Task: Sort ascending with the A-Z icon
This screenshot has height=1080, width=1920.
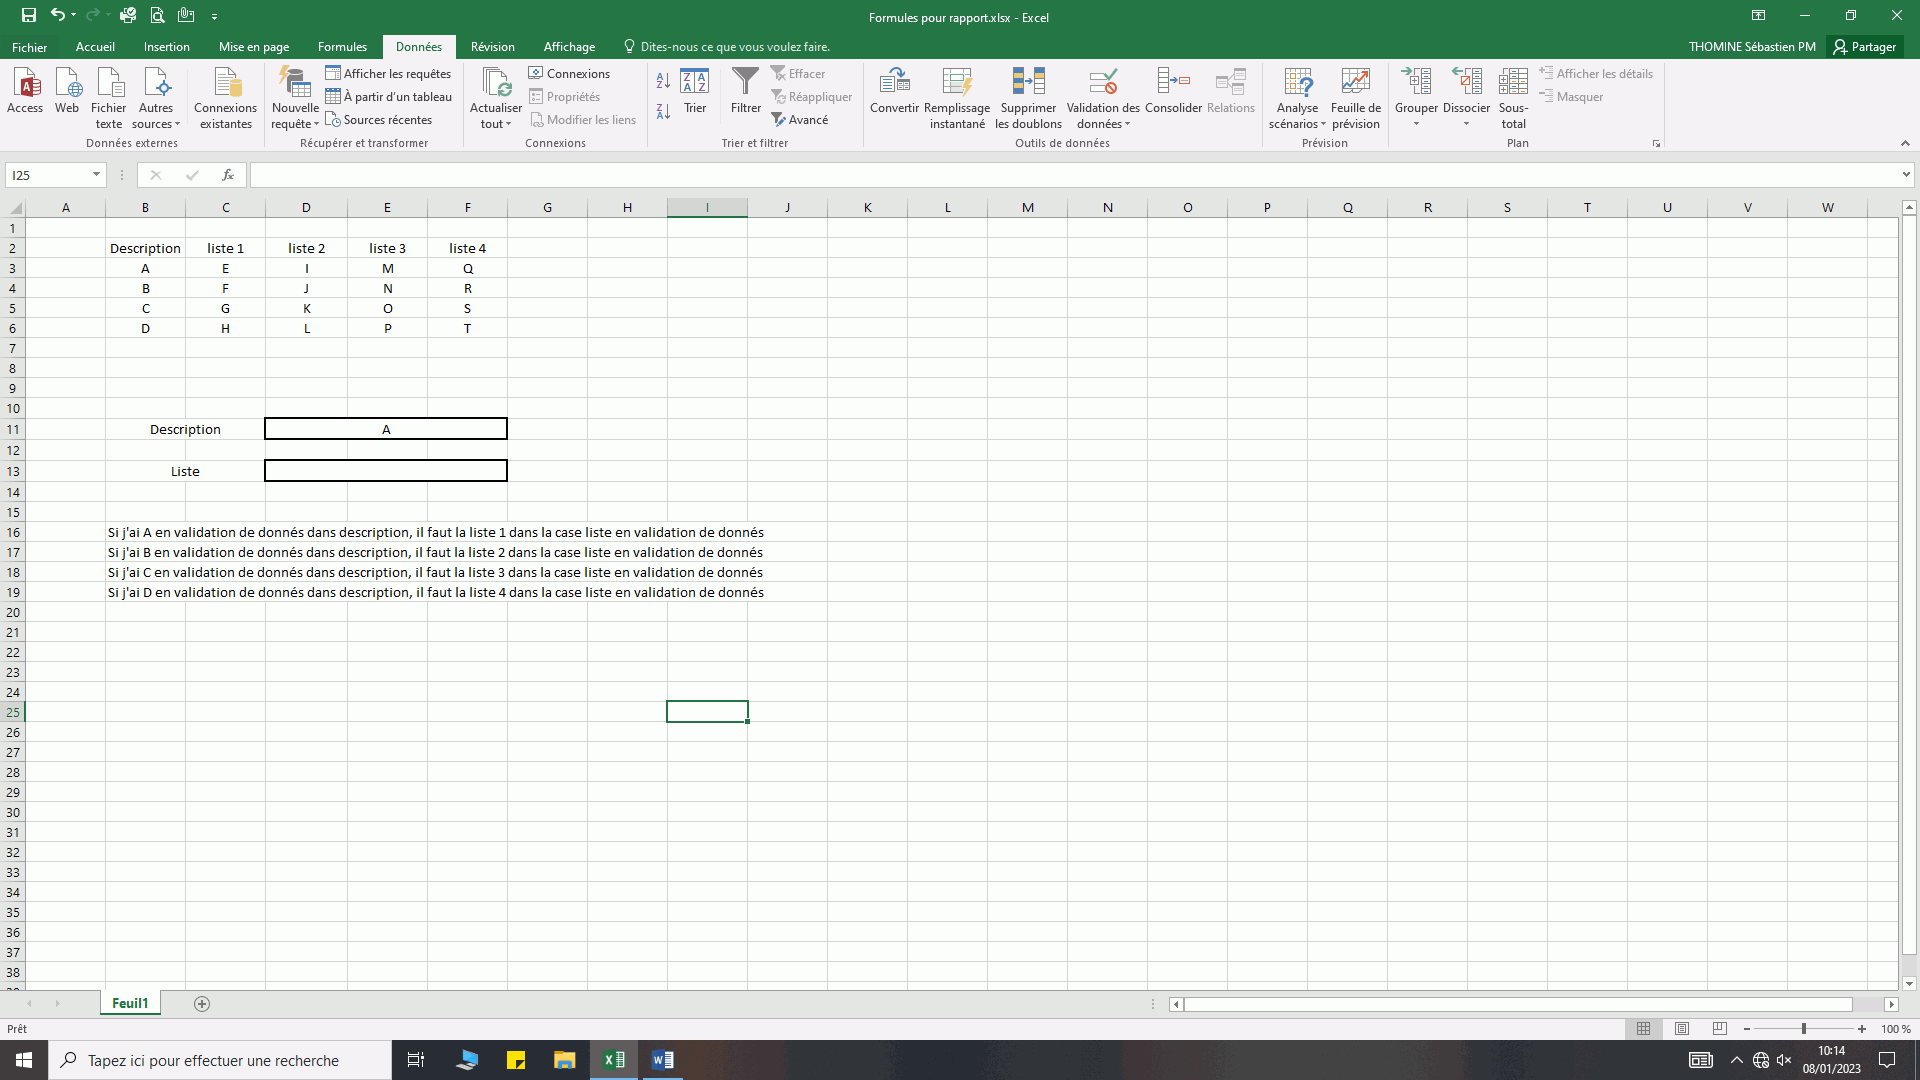Action: (x=663, y=80)
